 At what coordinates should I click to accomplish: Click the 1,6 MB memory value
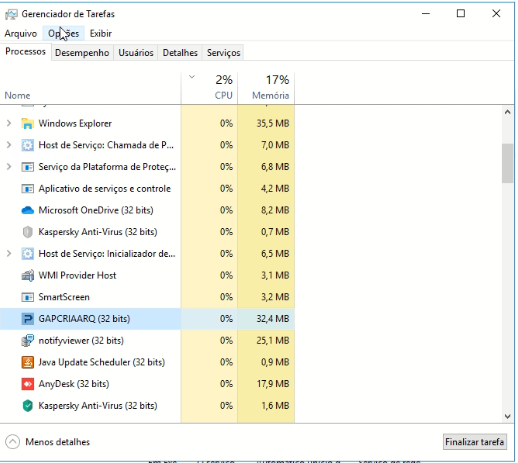275,406
